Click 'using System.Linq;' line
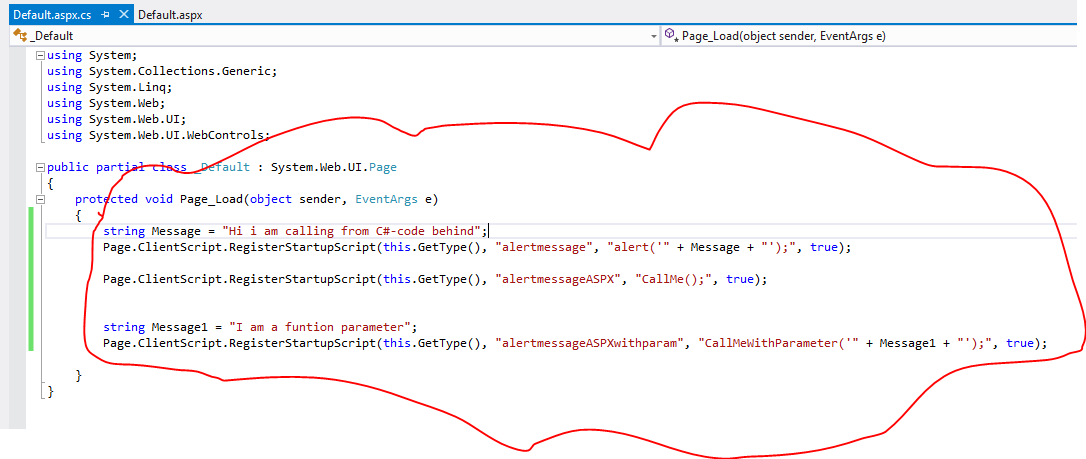This screenshot has width=1086, height=459. tap(109, 87)
